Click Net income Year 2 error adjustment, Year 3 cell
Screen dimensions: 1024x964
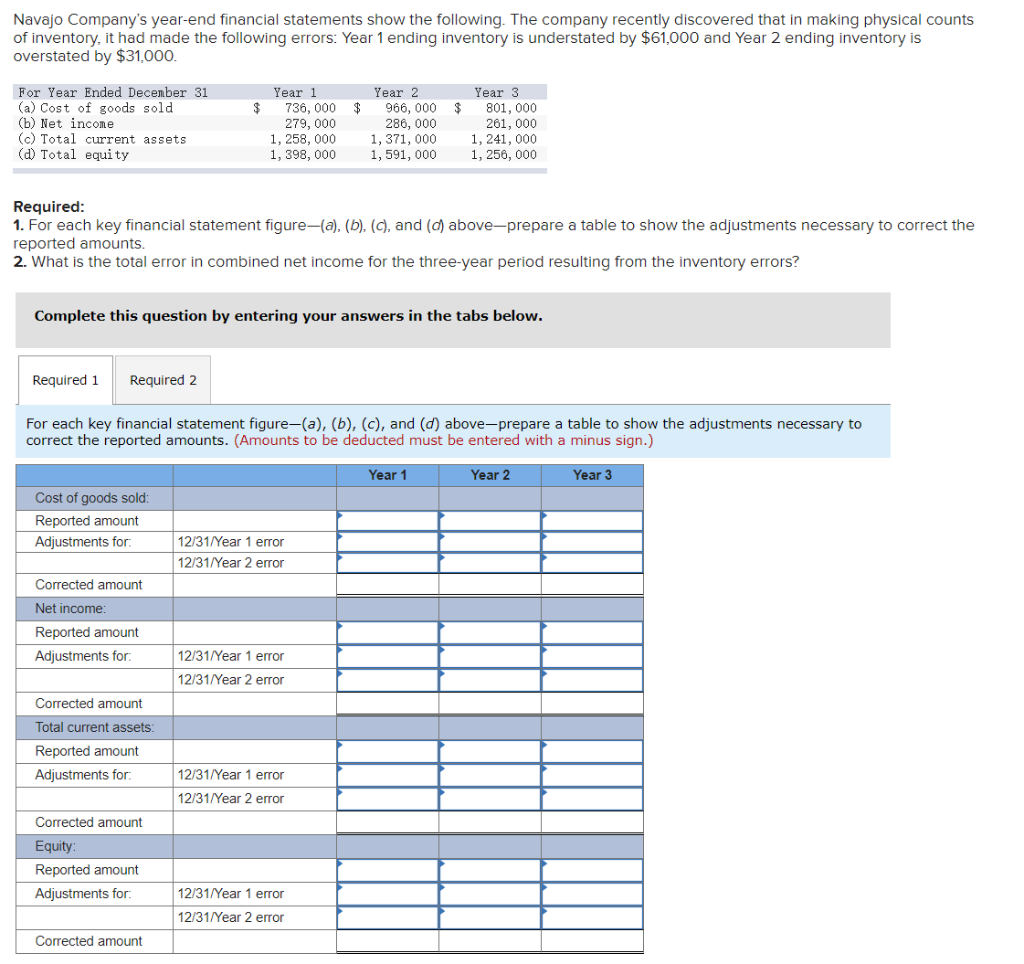coord(592,680)
